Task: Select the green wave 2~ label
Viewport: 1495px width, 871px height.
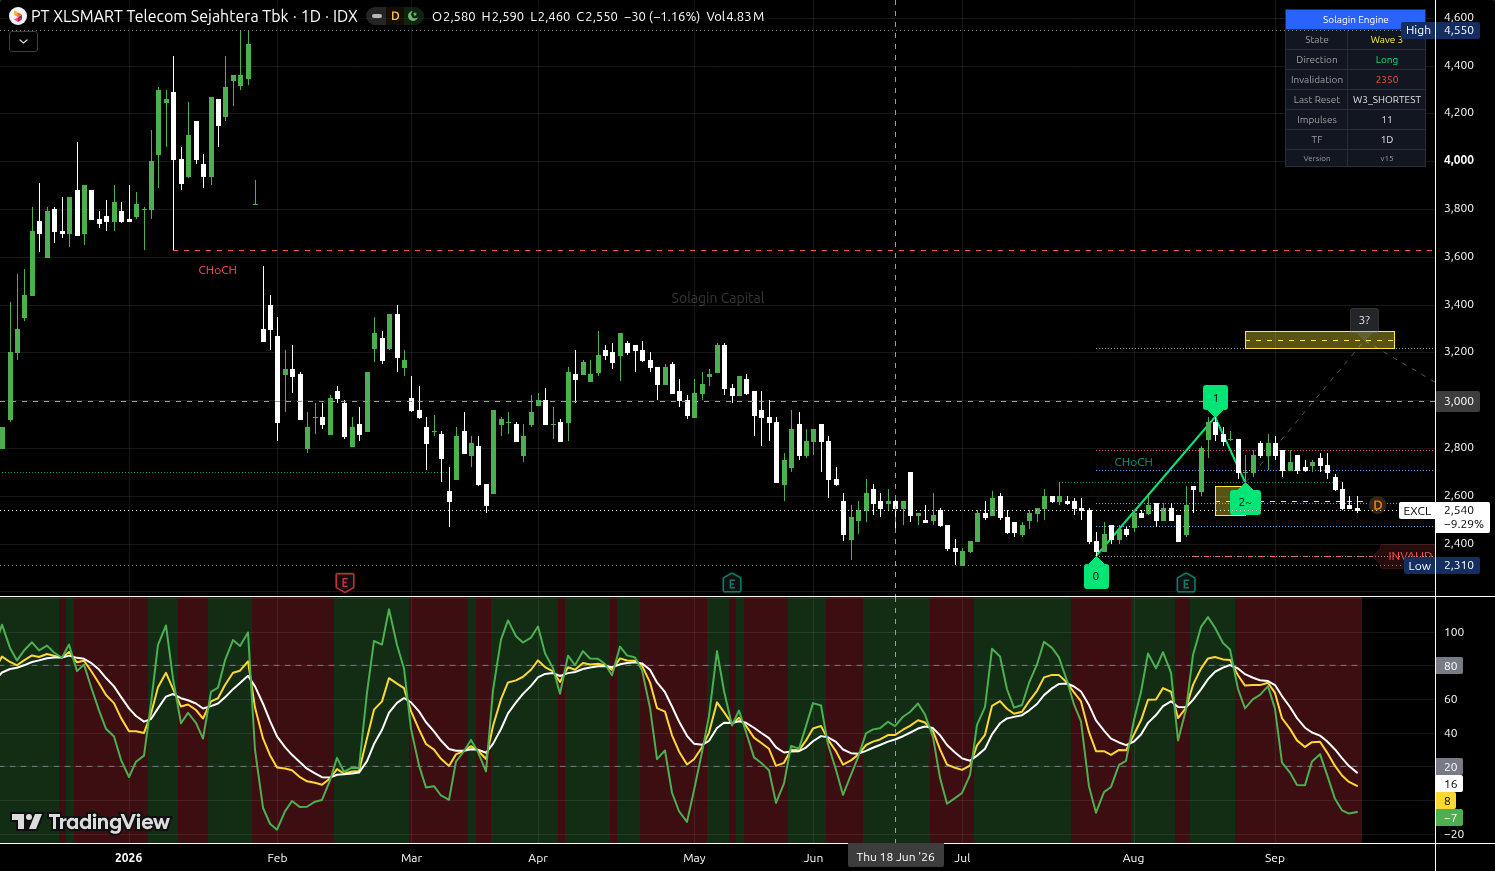Action: 1244,502
